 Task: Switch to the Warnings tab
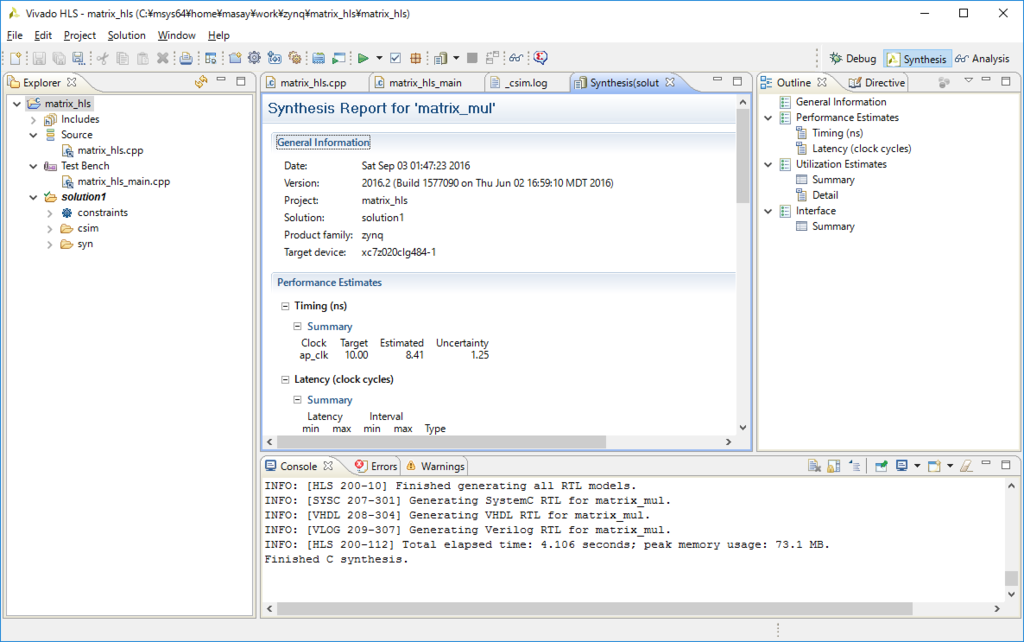click(x=436, y=466)
